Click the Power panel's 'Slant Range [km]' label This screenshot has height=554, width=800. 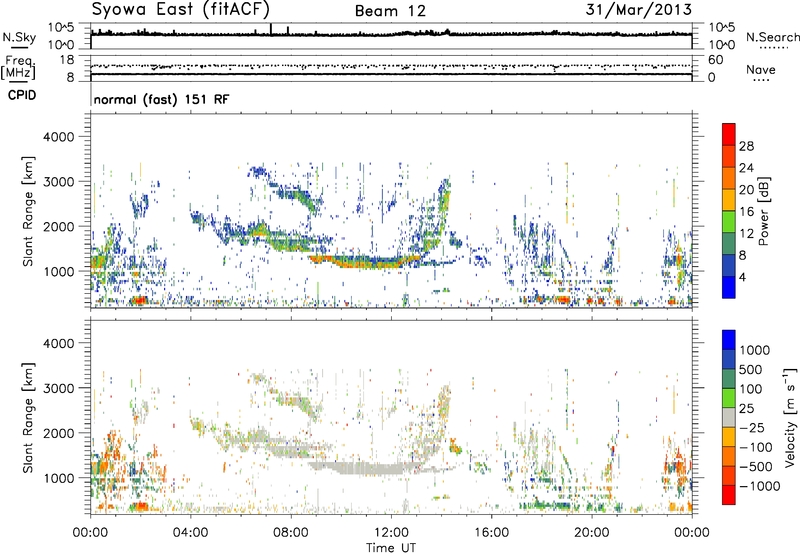pyautogui.click(x=28, y=211)
